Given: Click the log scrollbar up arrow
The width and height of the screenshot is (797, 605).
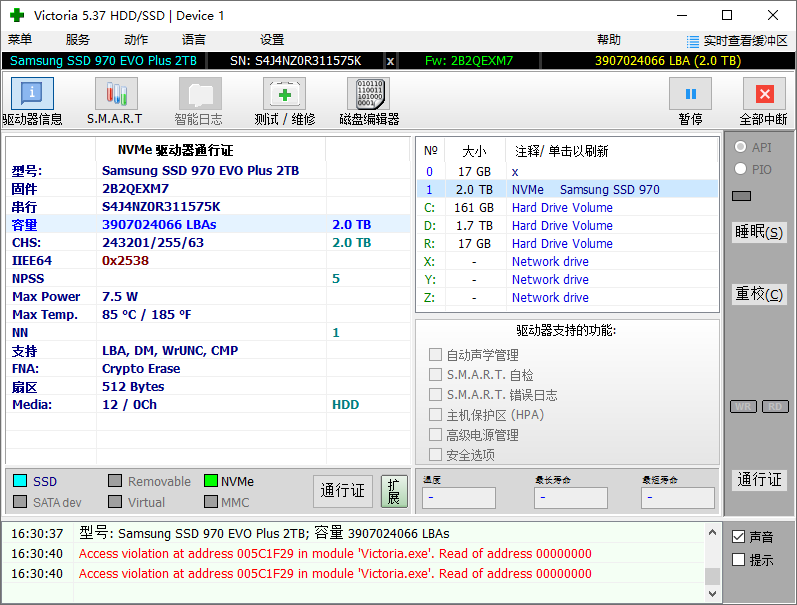Looking at the screenshot, I should (712, 532).
